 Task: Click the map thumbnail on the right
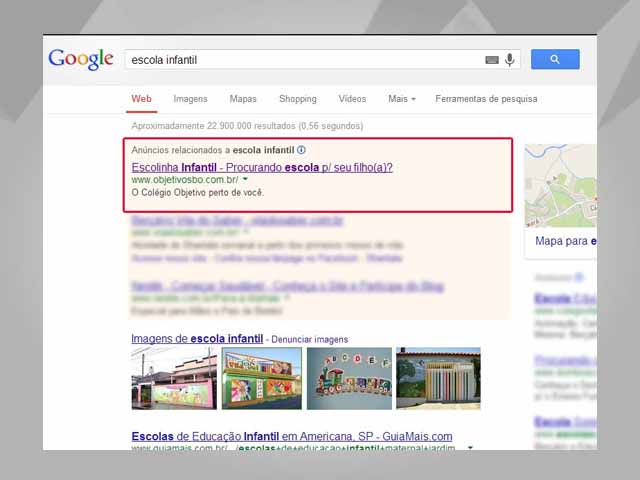[561, 186]
